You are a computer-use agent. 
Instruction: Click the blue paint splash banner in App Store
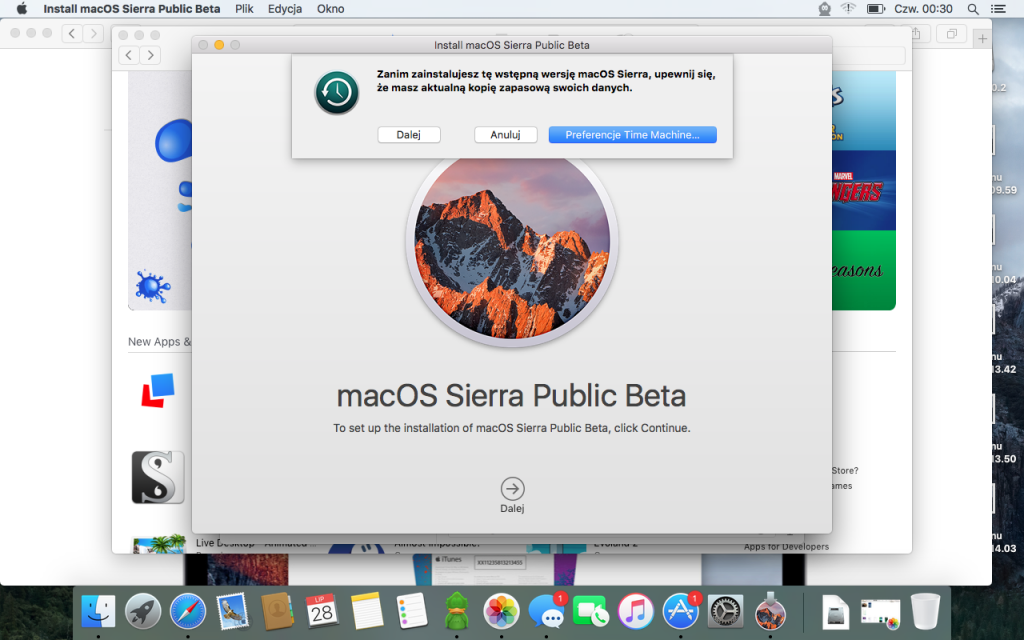(x=160, y=189)
